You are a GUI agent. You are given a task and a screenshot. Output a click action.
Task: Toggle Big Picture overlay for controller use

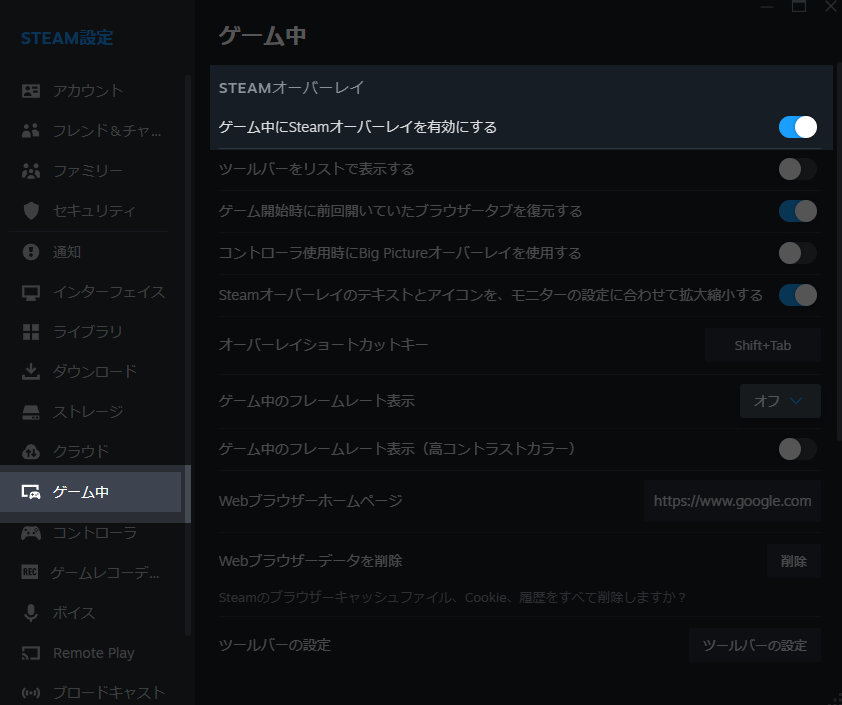797,253
